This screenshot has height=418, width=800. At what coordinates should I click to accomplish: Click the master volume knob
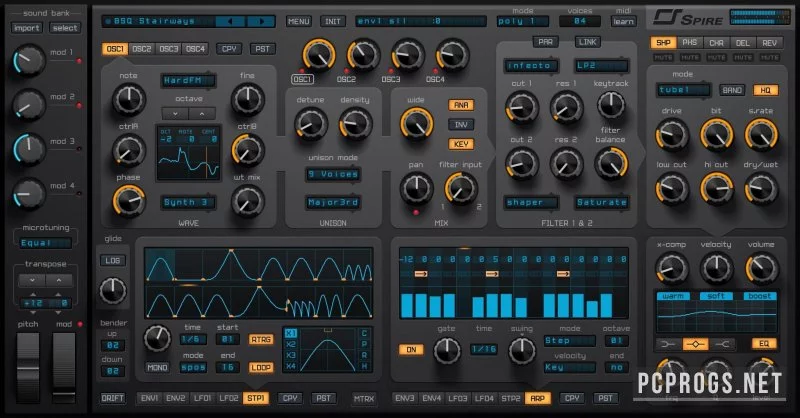762,268
